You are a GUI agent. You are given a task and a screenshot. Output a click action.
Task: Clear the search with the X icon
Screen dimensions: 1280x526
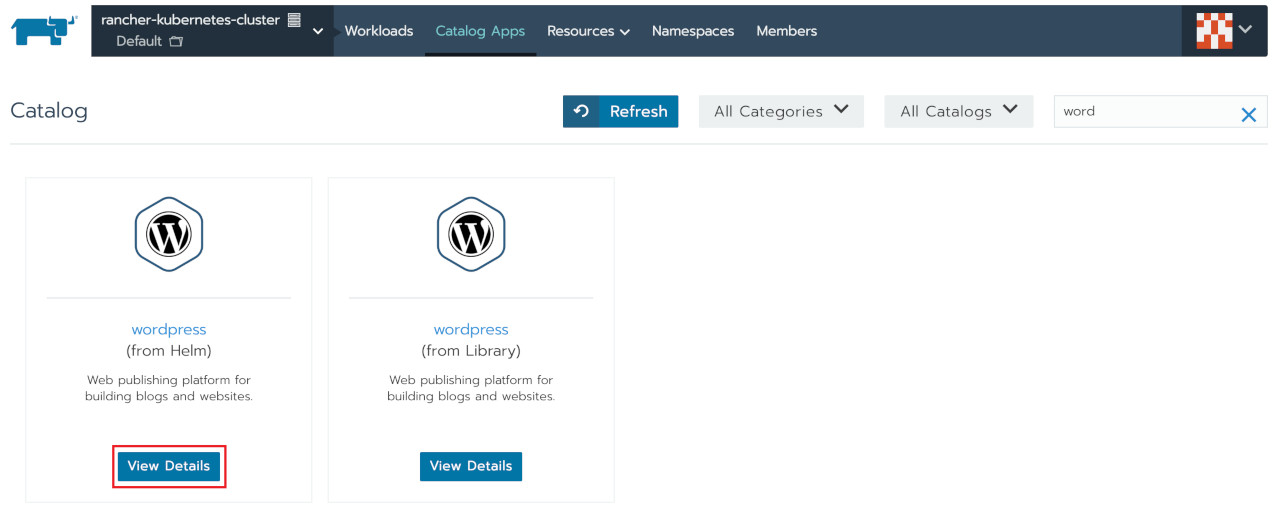coord(1248,114)
